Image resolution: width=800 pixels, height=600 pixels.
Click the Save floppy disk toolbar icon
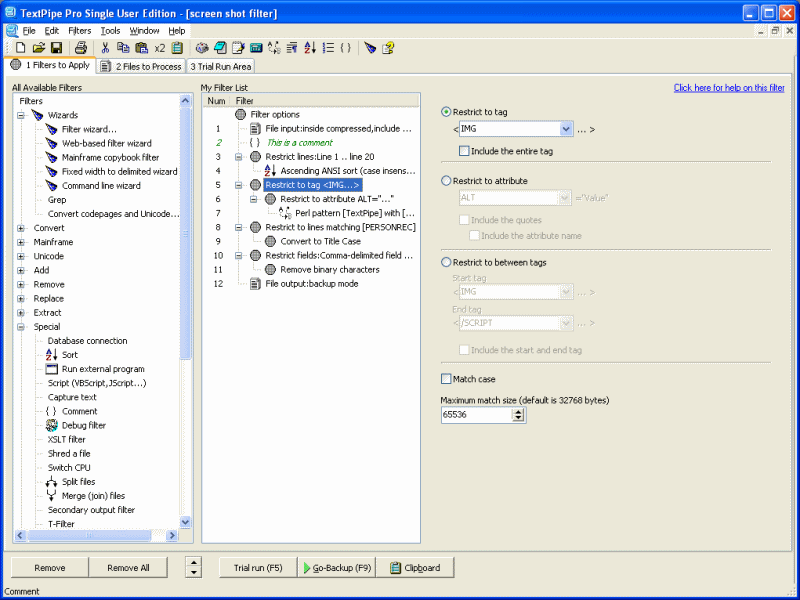56,48
